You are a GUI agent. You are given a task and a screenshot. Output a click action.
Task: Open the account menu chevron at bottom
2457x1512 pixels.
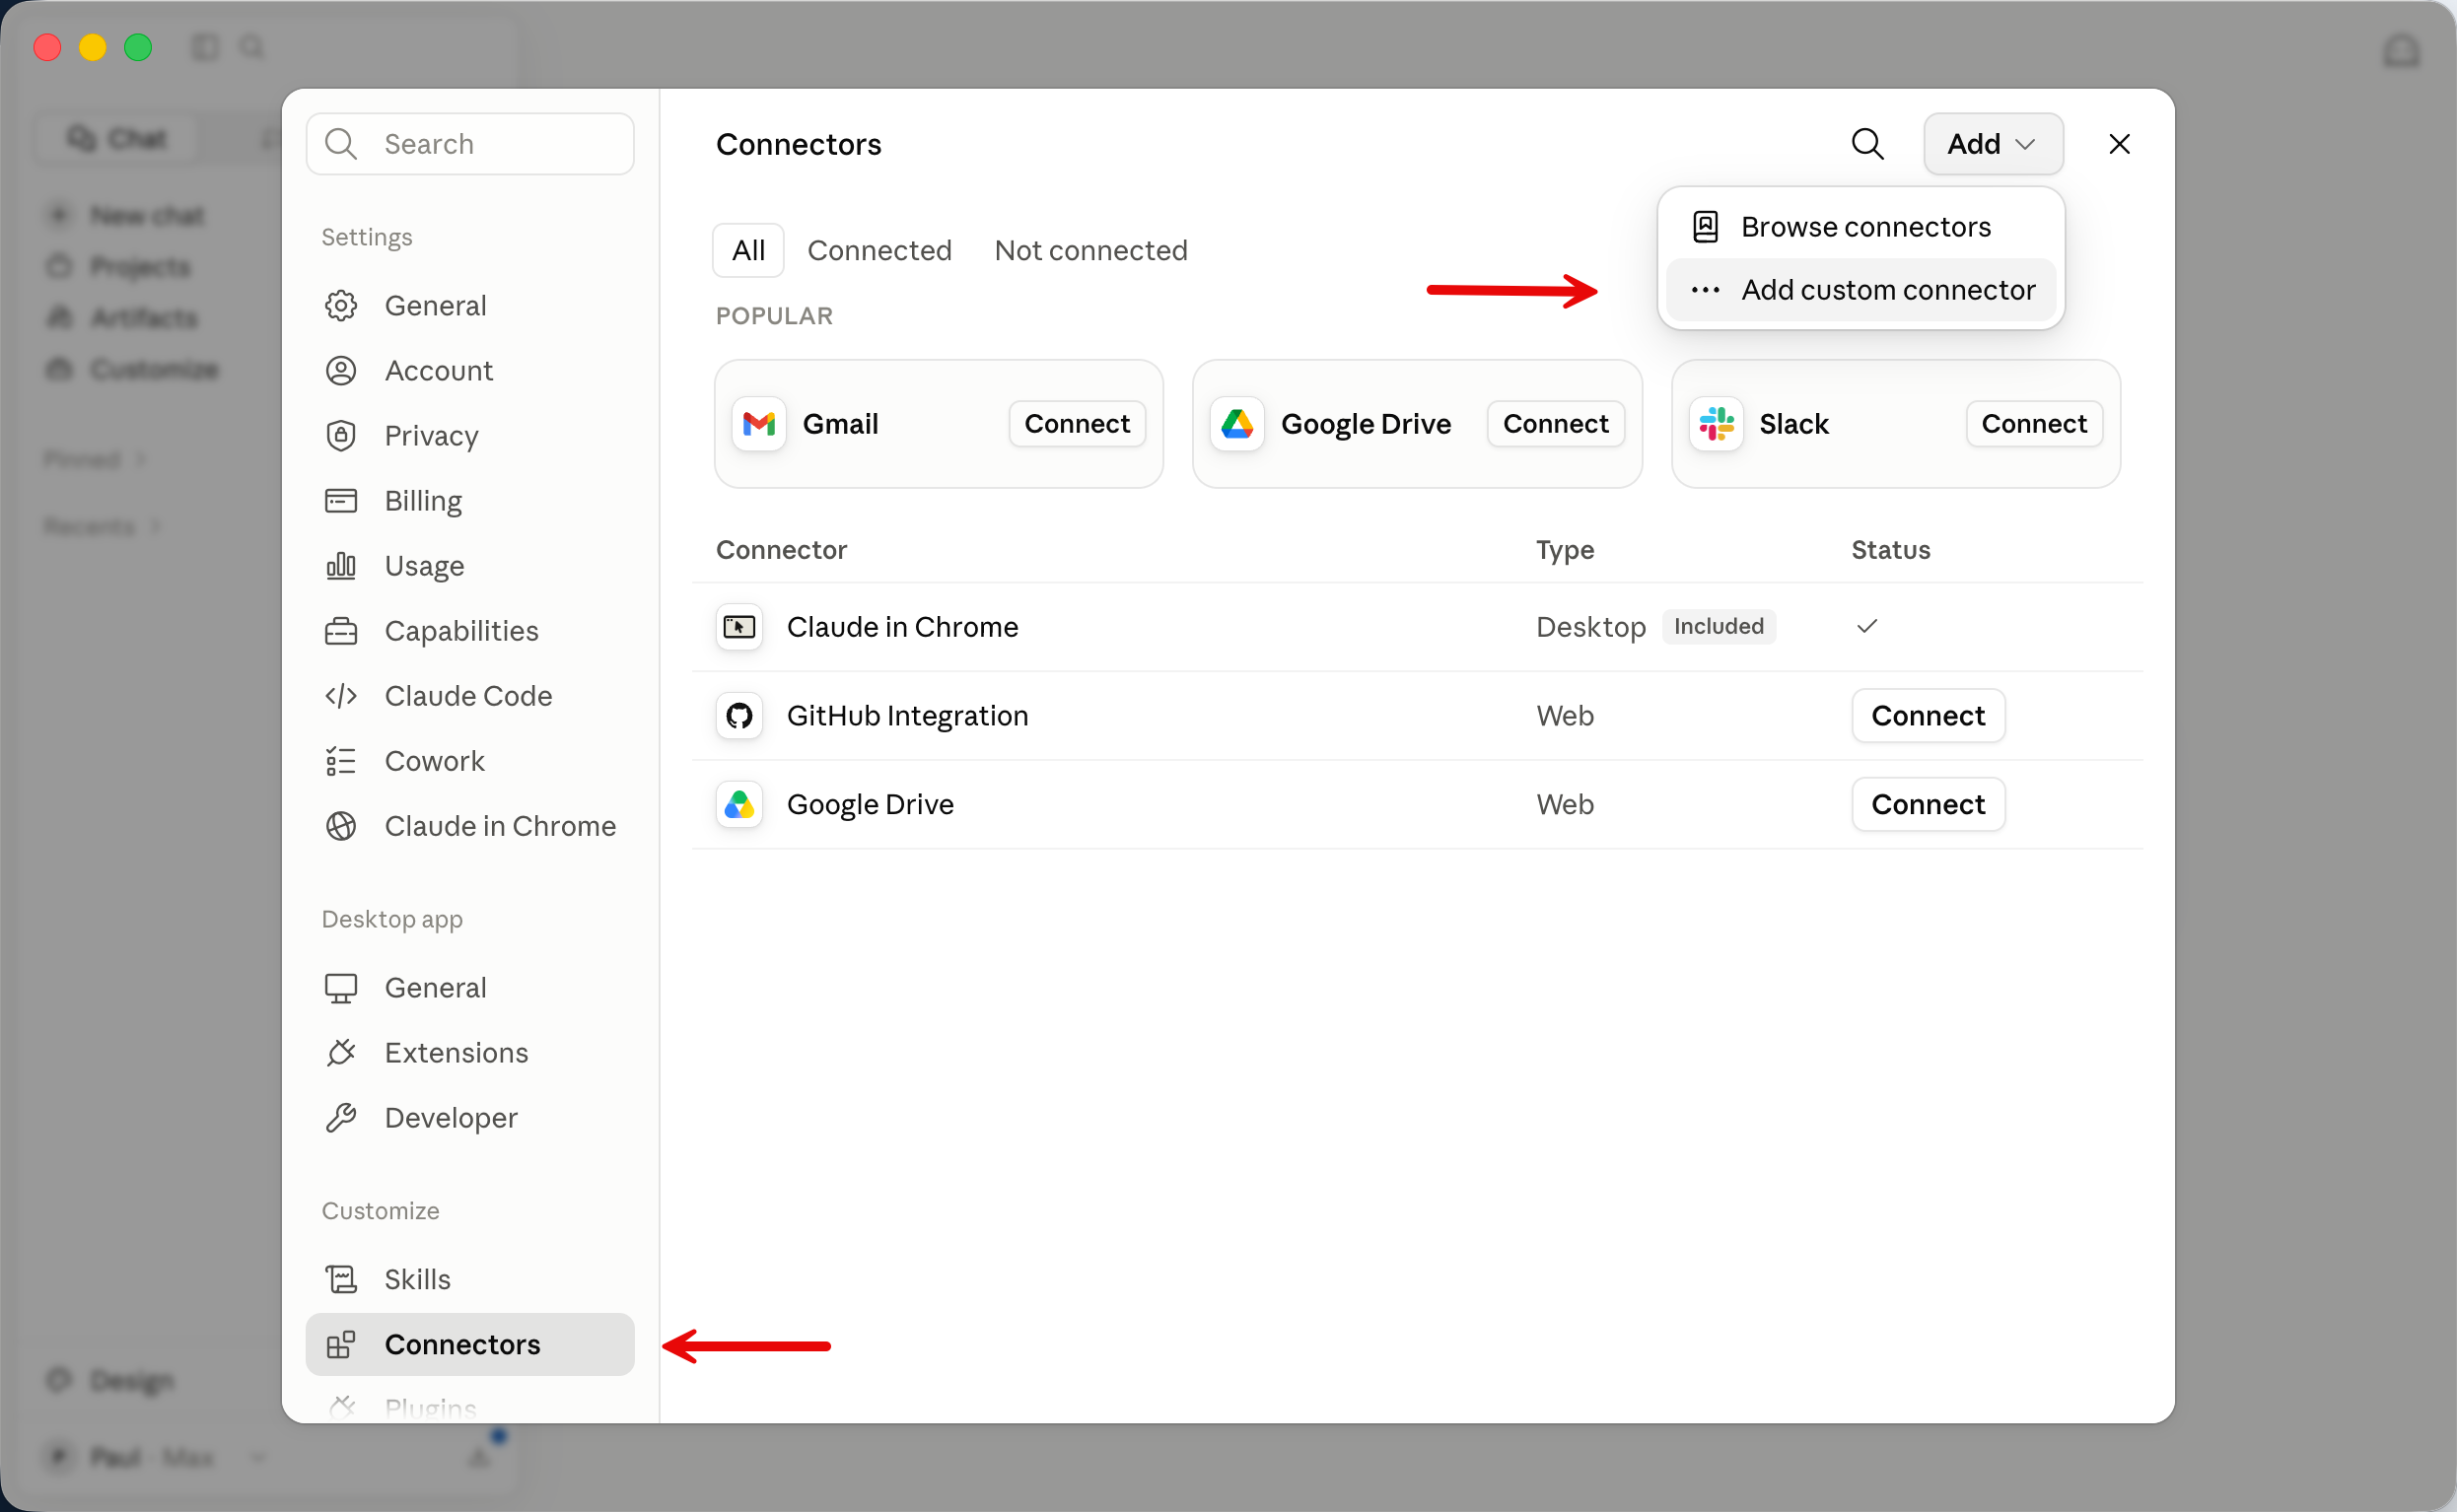coord(259,1458)
